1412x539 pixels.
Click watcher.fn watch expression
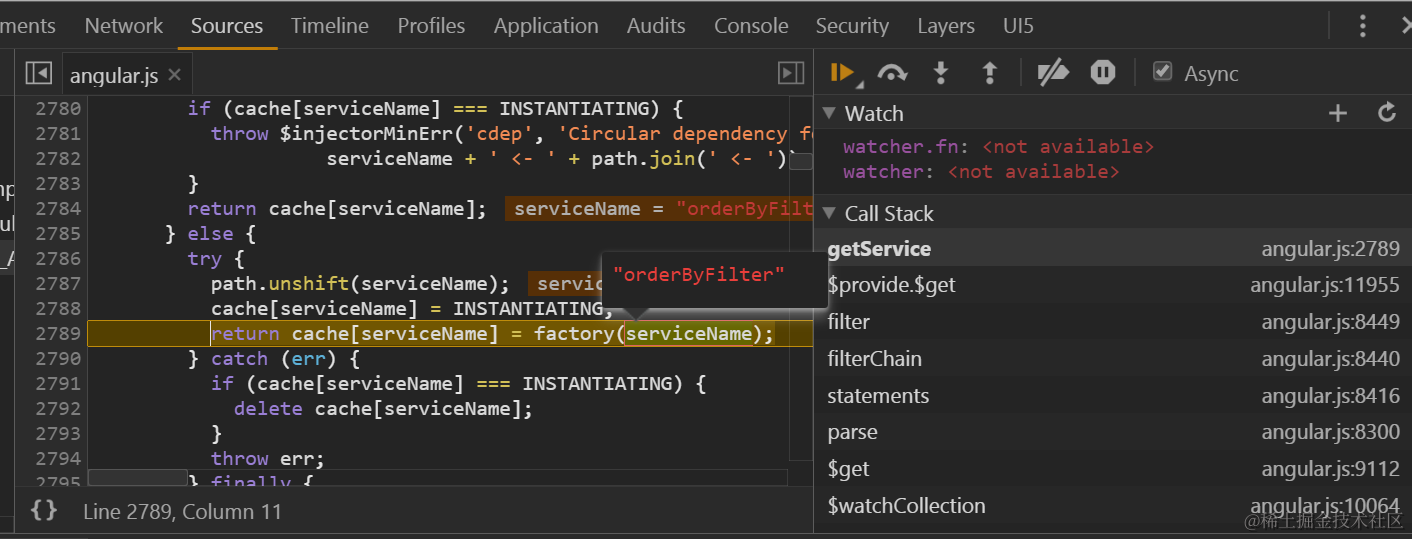pos(998,147)
